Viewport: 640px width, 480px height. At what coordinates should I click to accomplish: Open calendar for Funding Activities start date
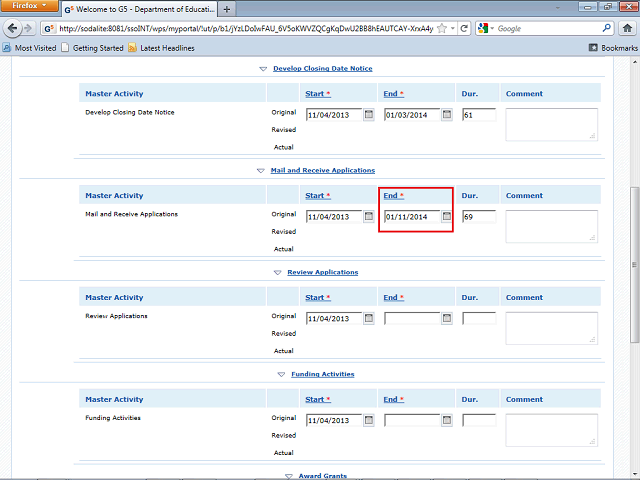369,420
